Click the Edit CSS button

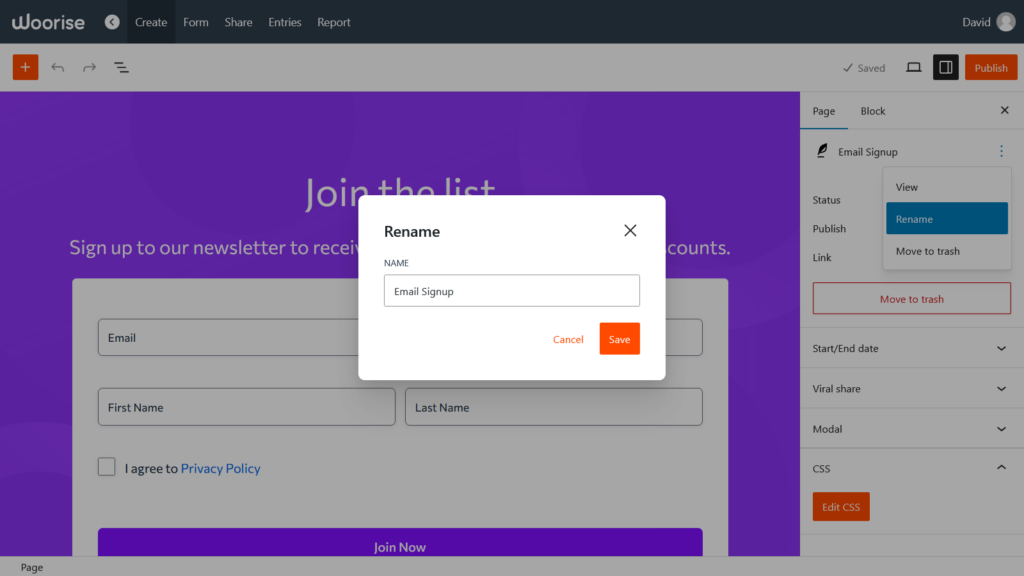point(840,506)
